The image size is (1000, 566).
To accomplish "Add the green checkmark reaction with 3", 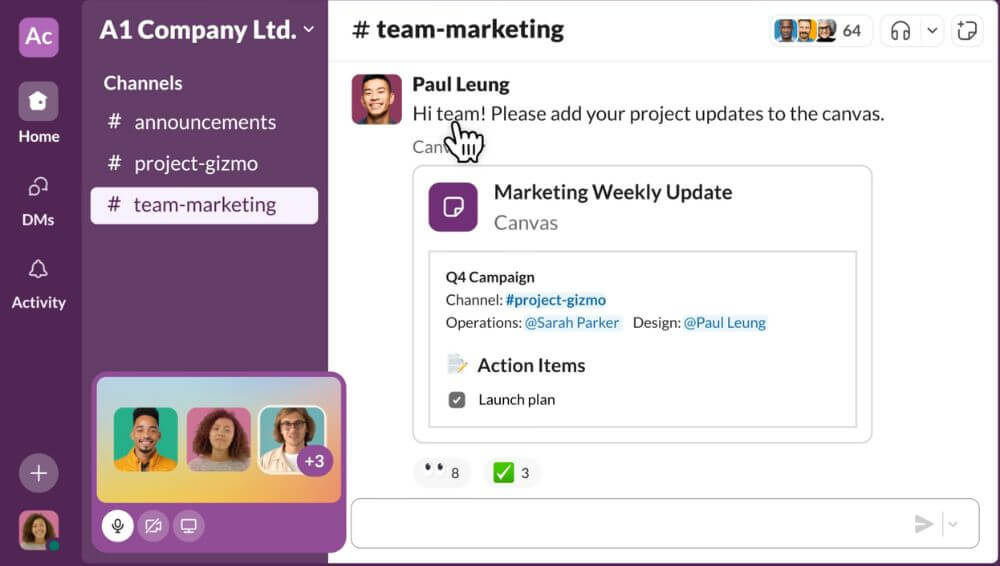I will (512, 473).
